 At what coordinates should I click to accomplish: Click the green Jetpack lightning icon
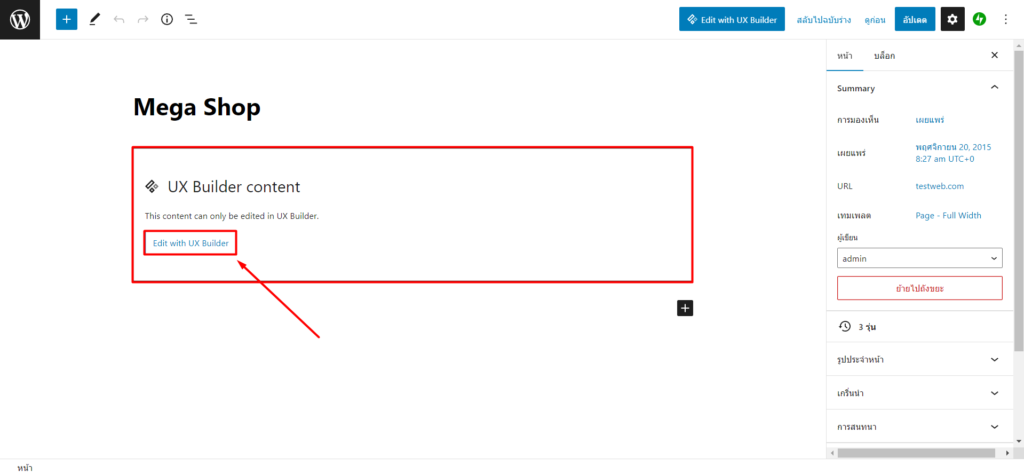[x=979, y=20]
